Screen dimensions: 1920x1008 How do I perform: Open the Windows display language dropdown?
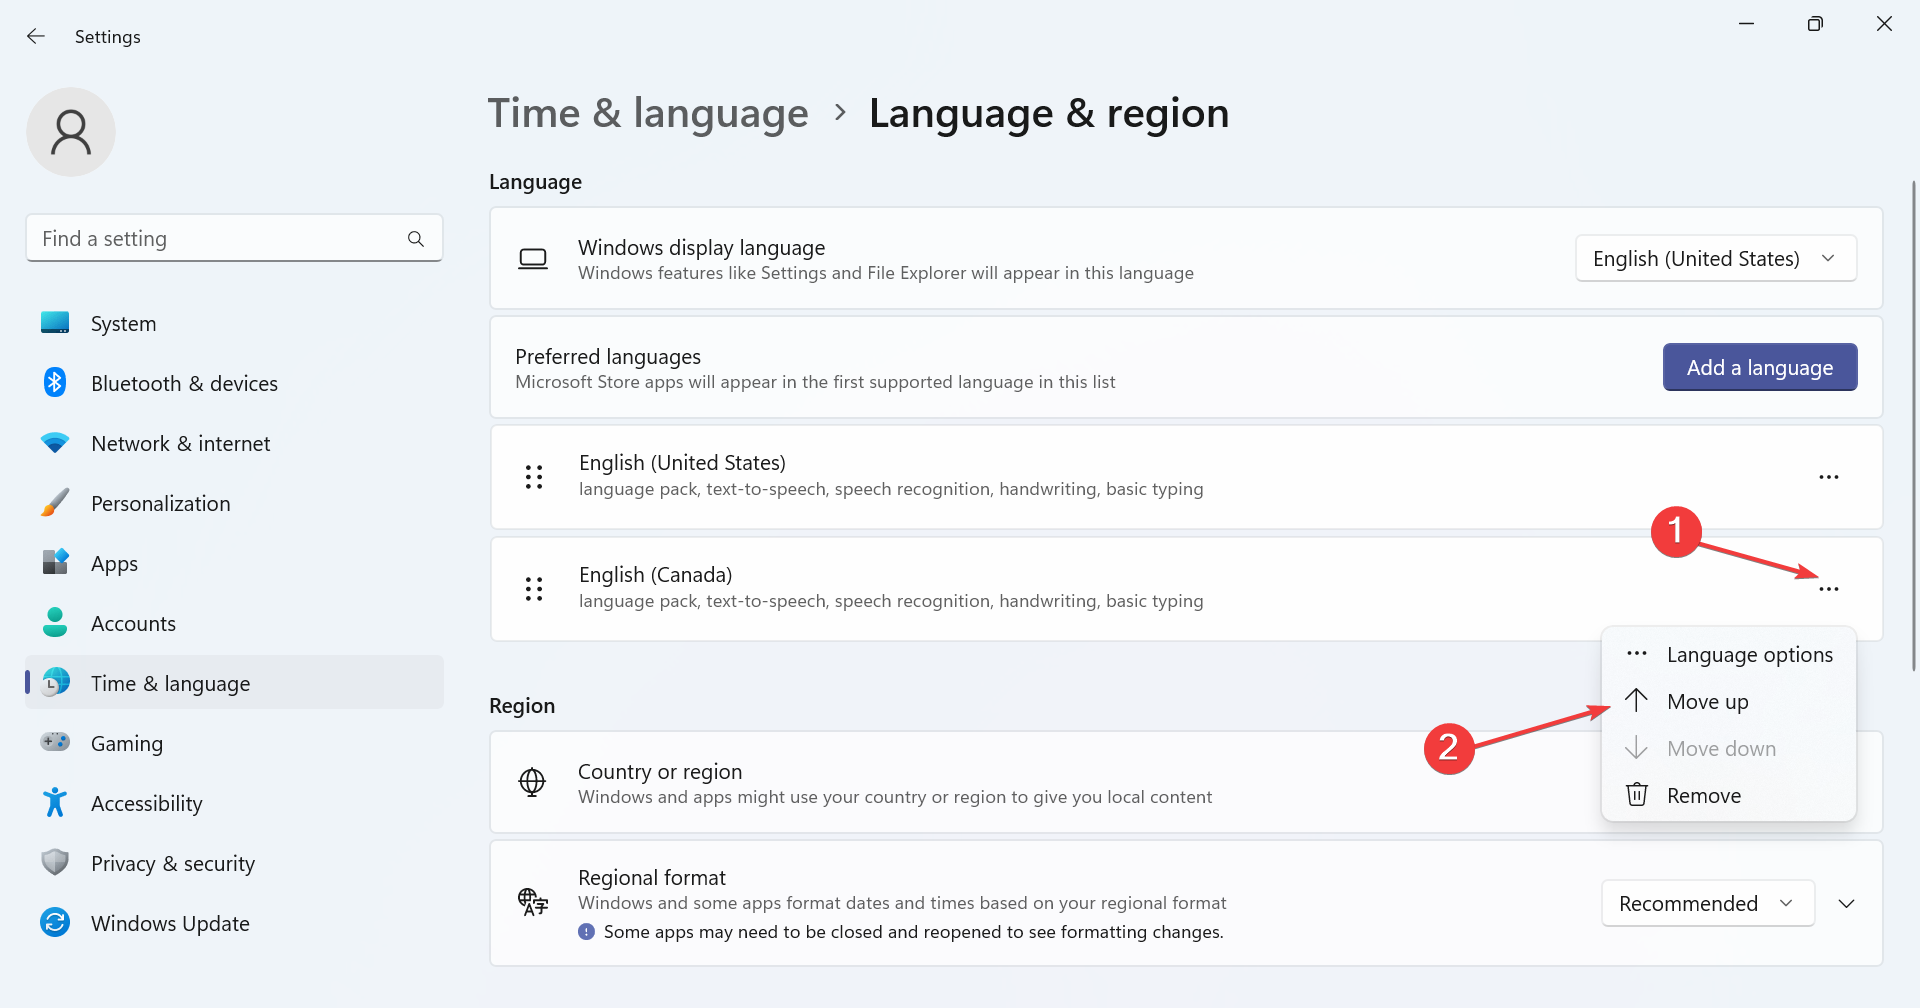[1716, 258]
